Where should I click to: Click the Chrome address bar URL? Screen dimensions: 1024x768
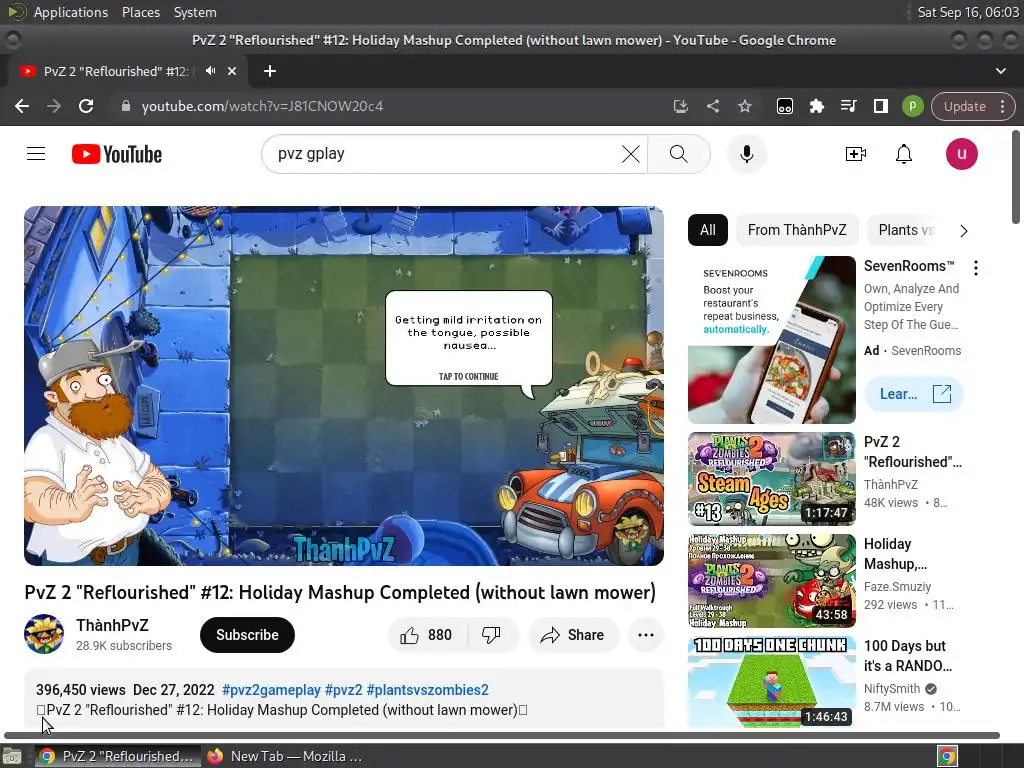[262, 106]
